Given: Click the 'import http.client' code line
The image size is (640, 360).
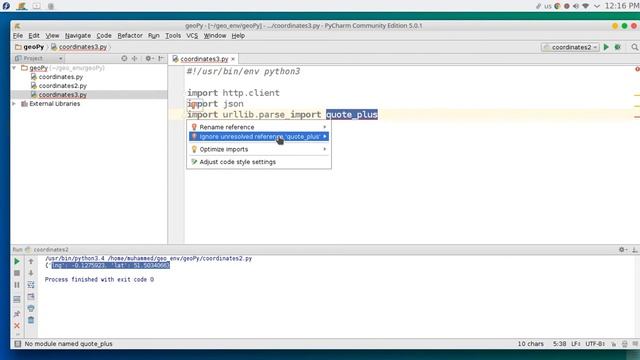Looking at the screenshot, I should pyautogui.click(x=233, y=93).
